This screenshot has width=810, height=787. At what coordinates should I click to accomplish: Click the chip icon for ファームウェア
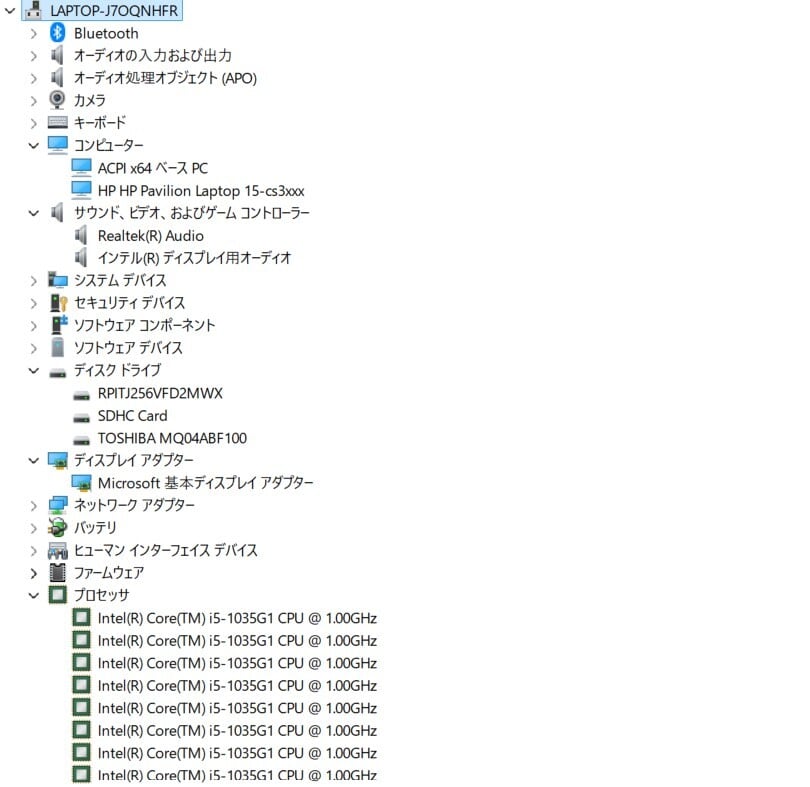57,573
